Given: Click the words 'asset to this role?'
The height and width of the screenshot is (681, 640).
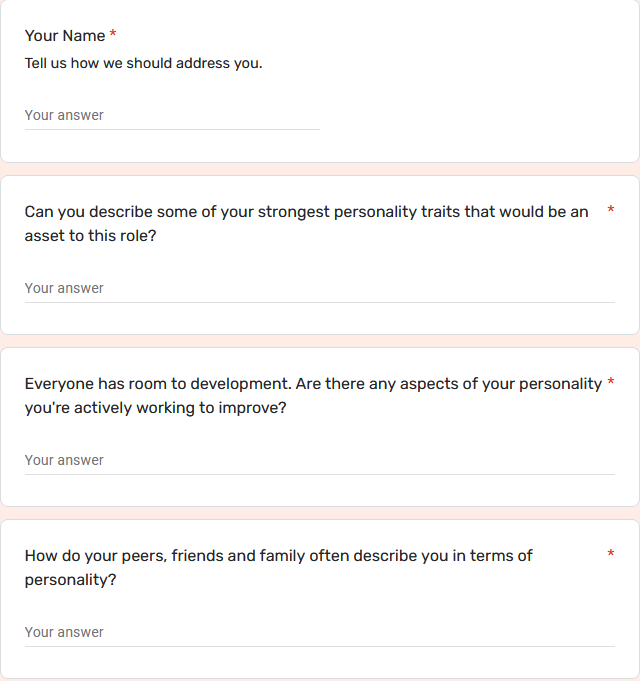Looking at the screenshot, I should tap(90, 236).
